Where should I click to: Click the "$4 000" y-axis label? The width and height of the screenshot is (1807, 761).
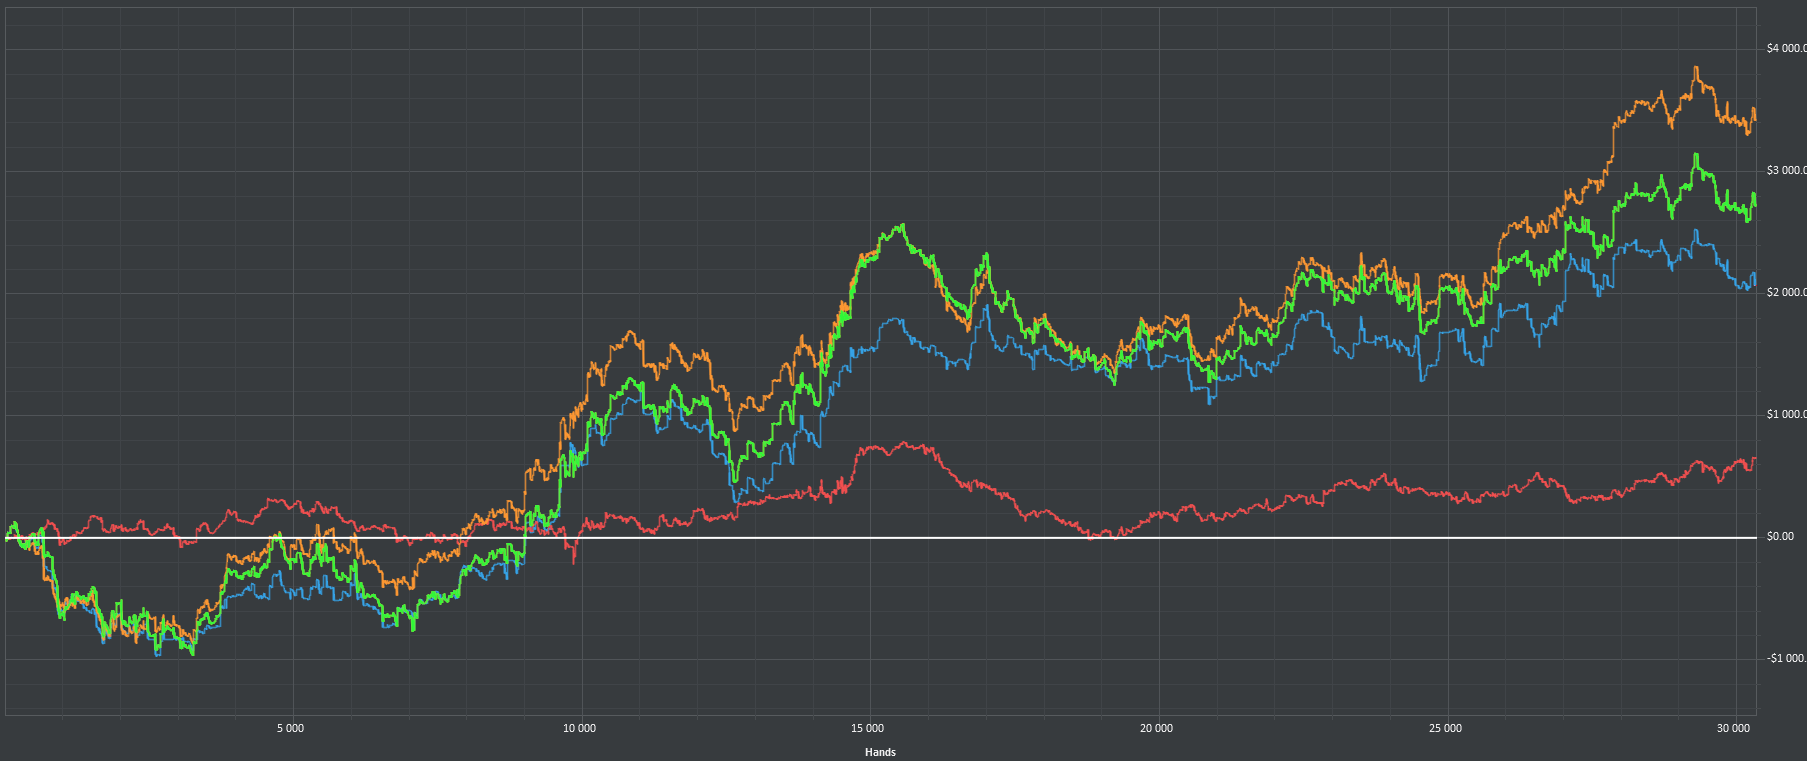1786,48
